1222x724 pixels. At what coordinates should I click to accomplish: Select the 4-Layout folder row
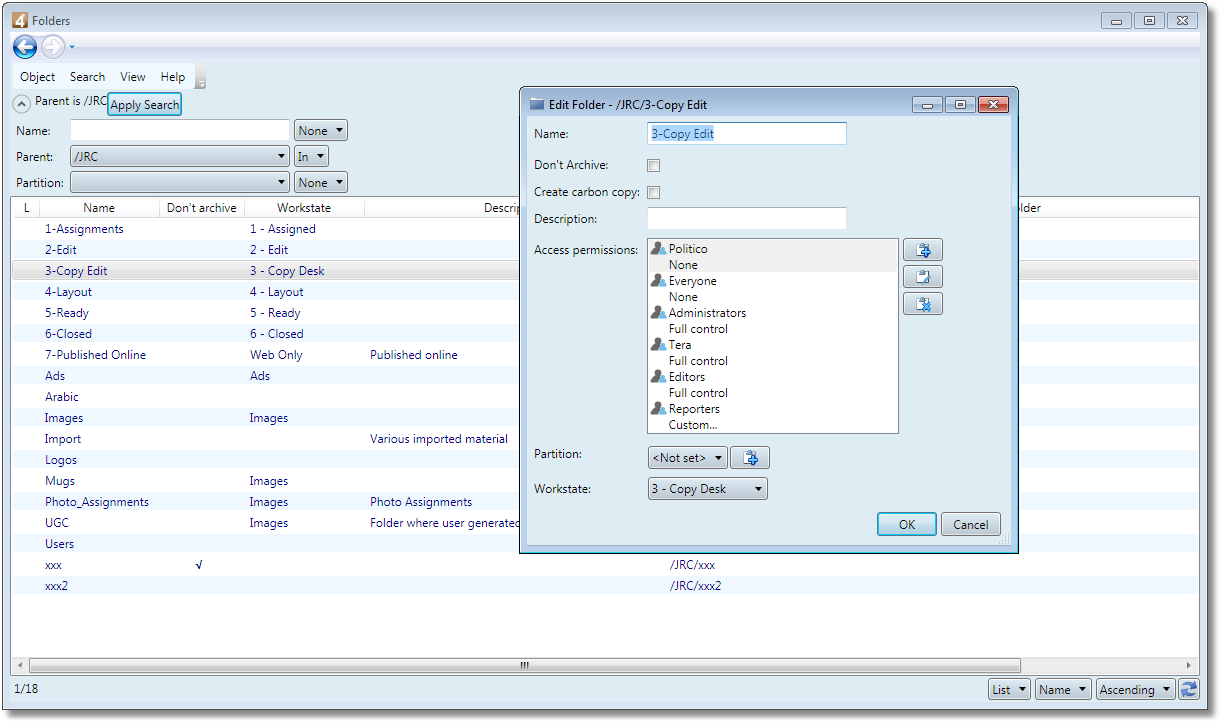605,292
